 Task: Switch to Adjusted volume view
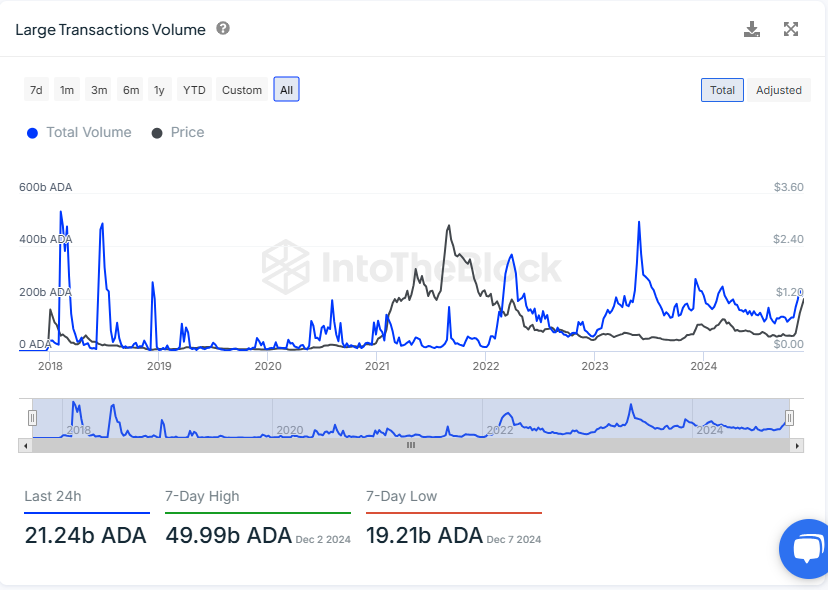[778, 90]
